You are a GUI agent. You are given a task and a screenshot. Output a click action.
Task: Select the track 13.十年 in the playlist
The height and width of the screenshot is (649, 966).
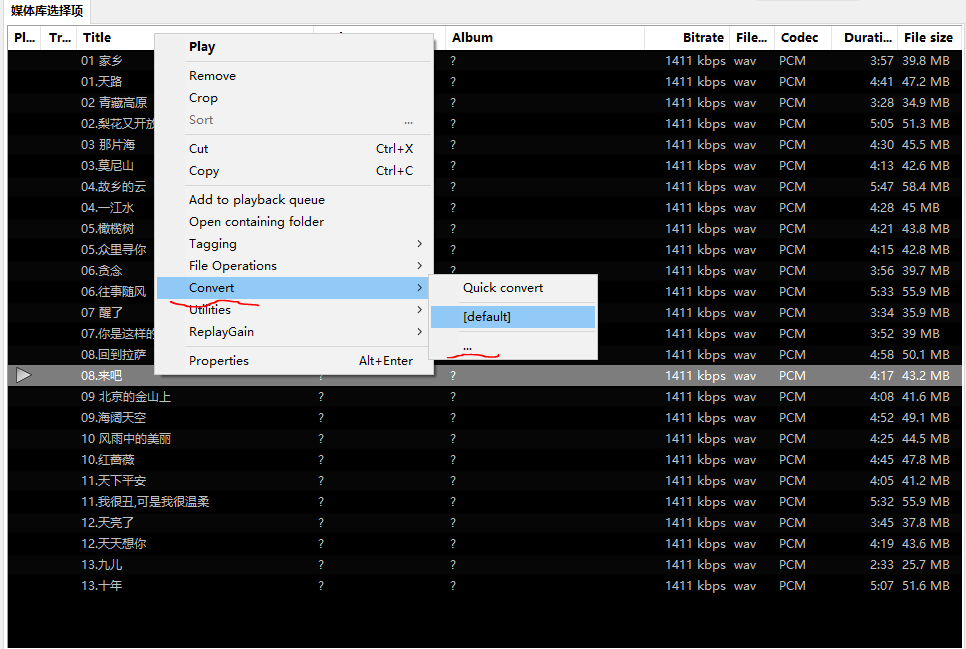(102, 586)
